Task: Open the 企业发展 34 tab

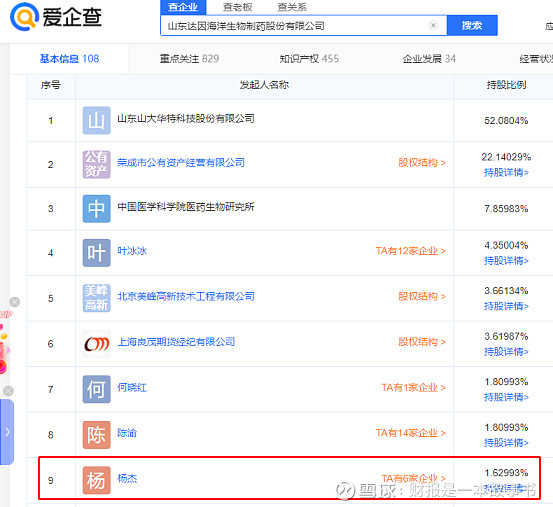Action: (x=429, y=59)
